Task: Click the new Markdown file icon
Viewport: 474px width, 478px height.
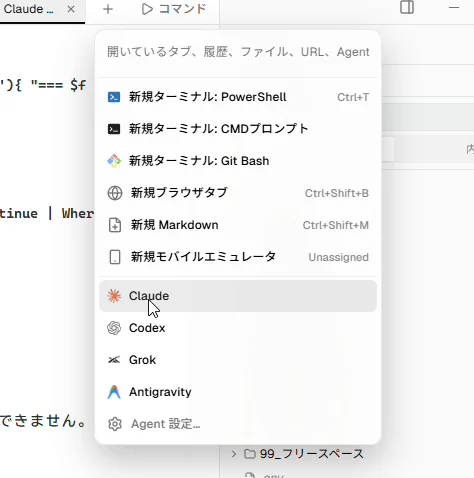Action: tap(115, 225)
